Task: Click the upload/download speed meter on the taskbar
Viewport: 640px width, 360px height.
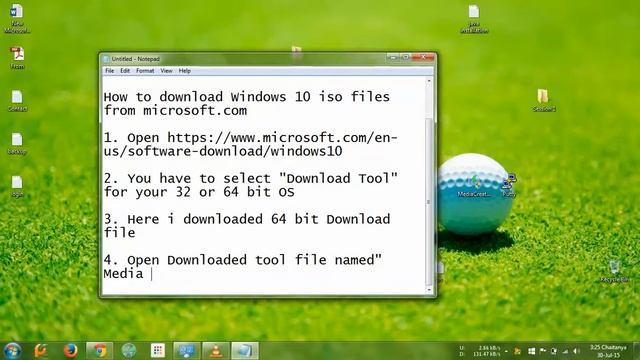Action: point(480,351)
